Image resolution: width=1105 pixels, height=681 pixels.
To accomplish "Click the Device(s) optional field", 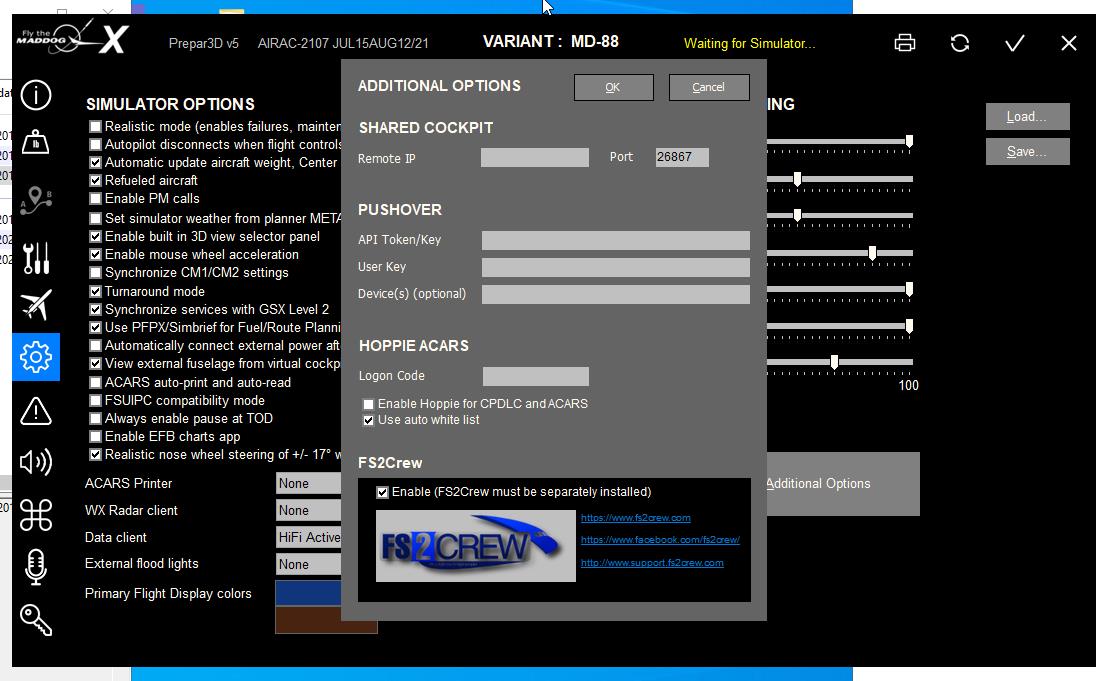I will pyautogui.click(x=616, y=294).
